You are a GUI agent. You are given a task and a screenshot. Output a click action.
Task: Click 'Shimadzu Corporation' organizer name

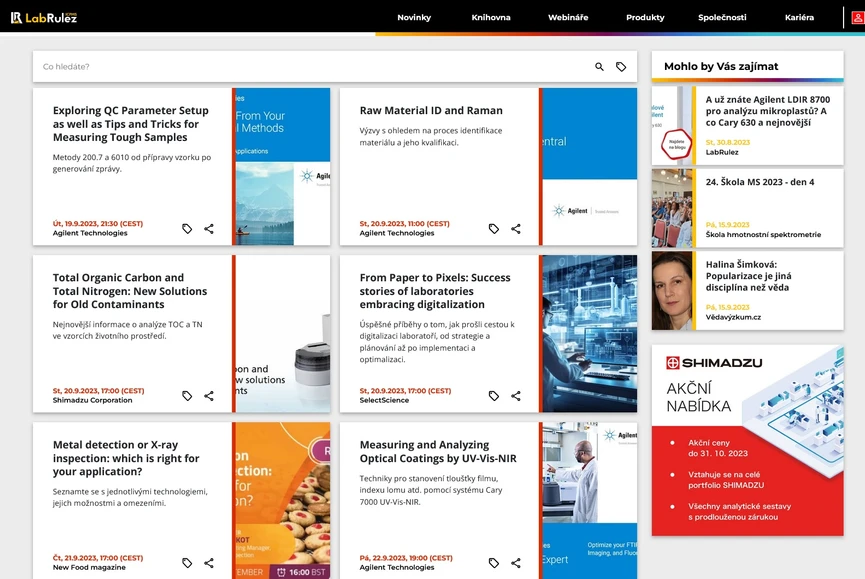(92, 400)
